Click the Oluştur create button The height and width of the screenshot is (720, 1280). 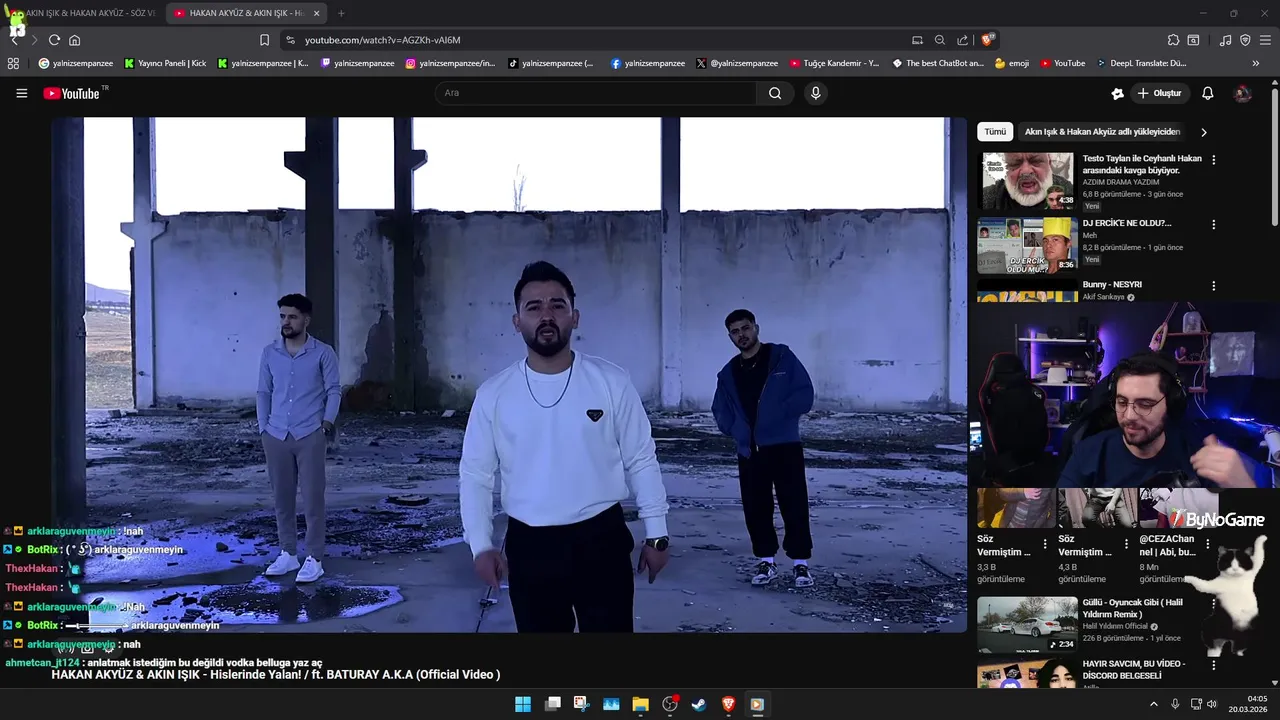pos(1159,93)
